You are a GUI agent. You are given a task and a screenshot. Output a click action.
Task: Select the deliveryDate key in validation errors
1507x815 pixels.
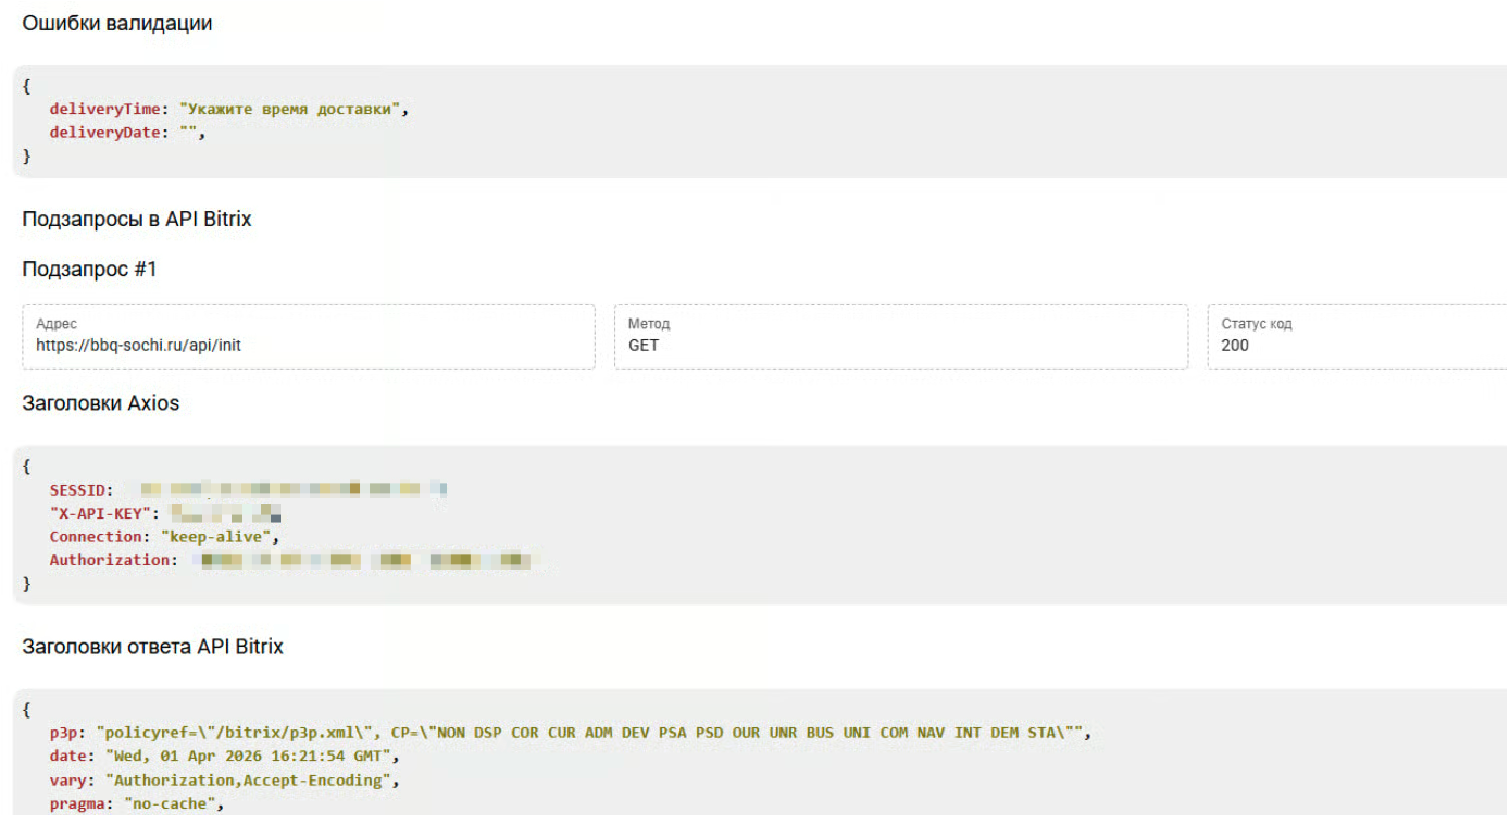[104, 132]
